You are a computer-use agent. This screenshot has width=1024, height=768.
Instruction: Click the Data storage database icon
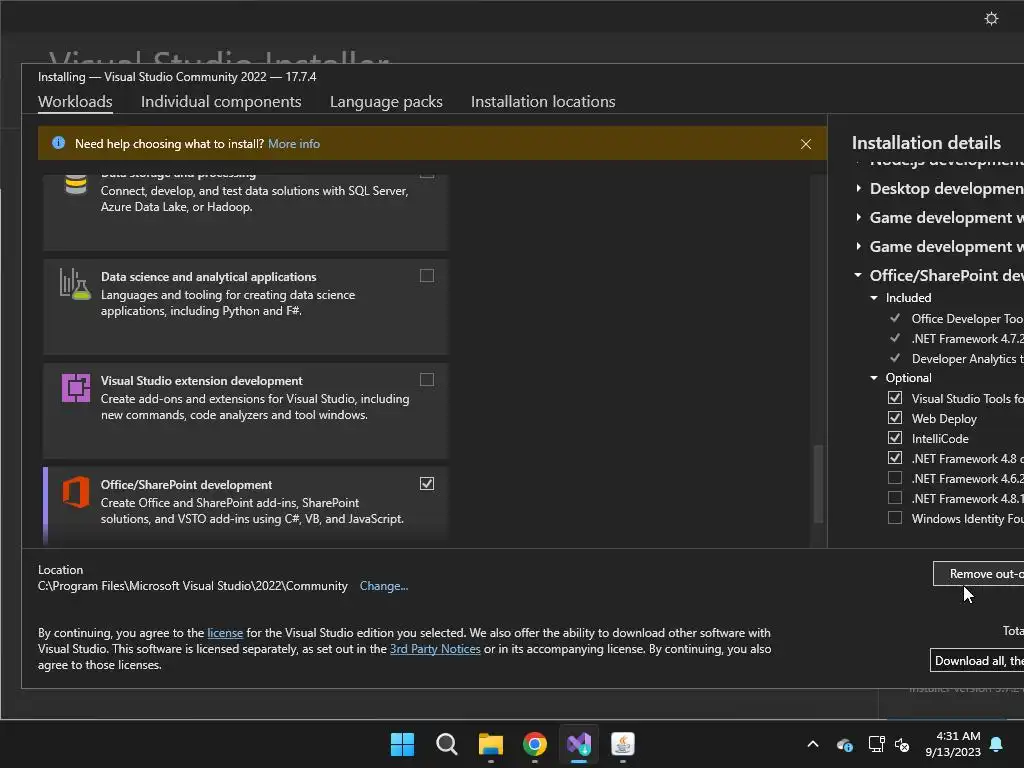76,184
